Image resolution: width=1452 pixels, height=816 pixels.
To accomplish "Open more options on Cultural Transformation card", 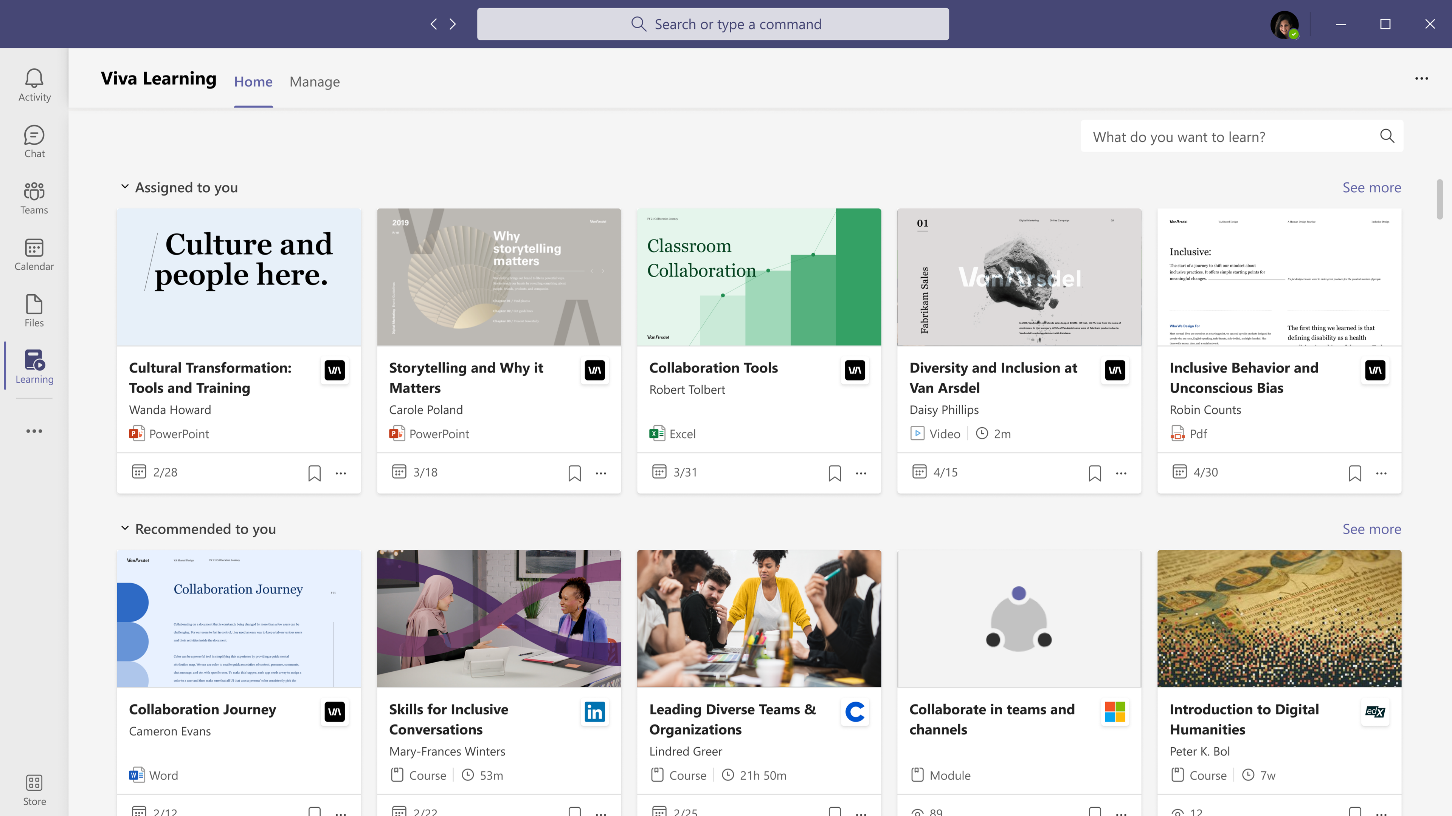I will point(341,473).
